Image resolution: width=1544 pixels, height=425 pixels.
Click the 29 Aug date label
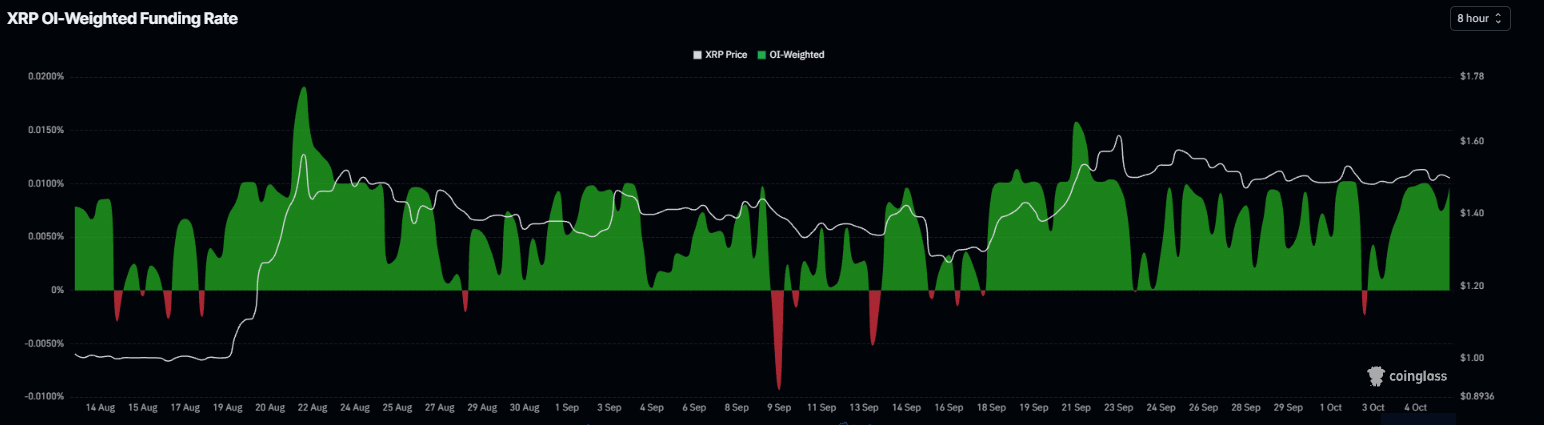482,408
